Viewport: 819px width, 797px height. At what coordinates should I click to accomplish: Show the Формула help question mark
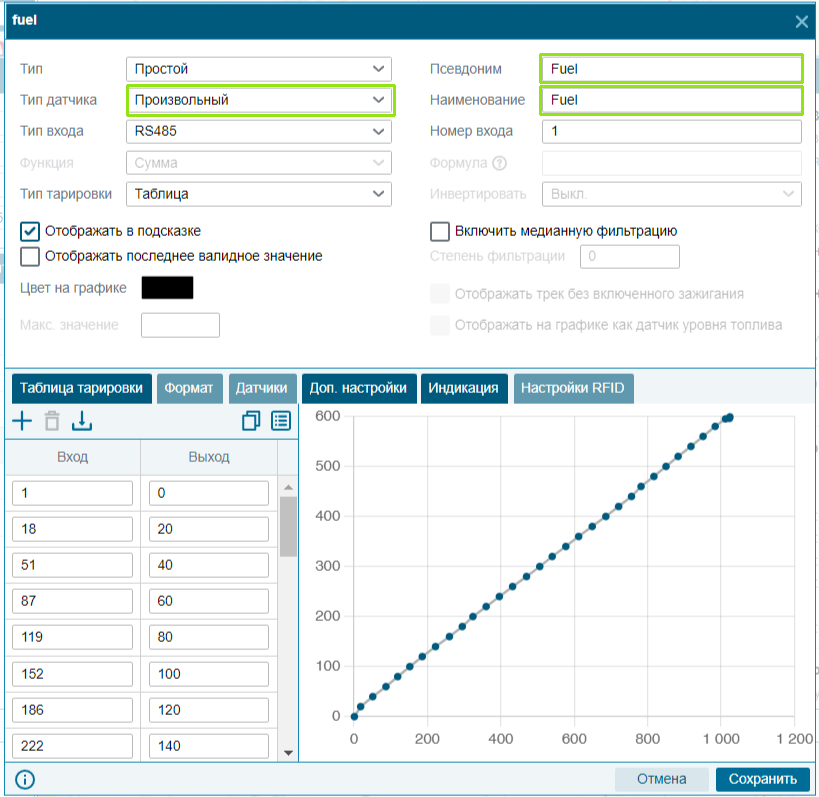(x=499, y=163)
